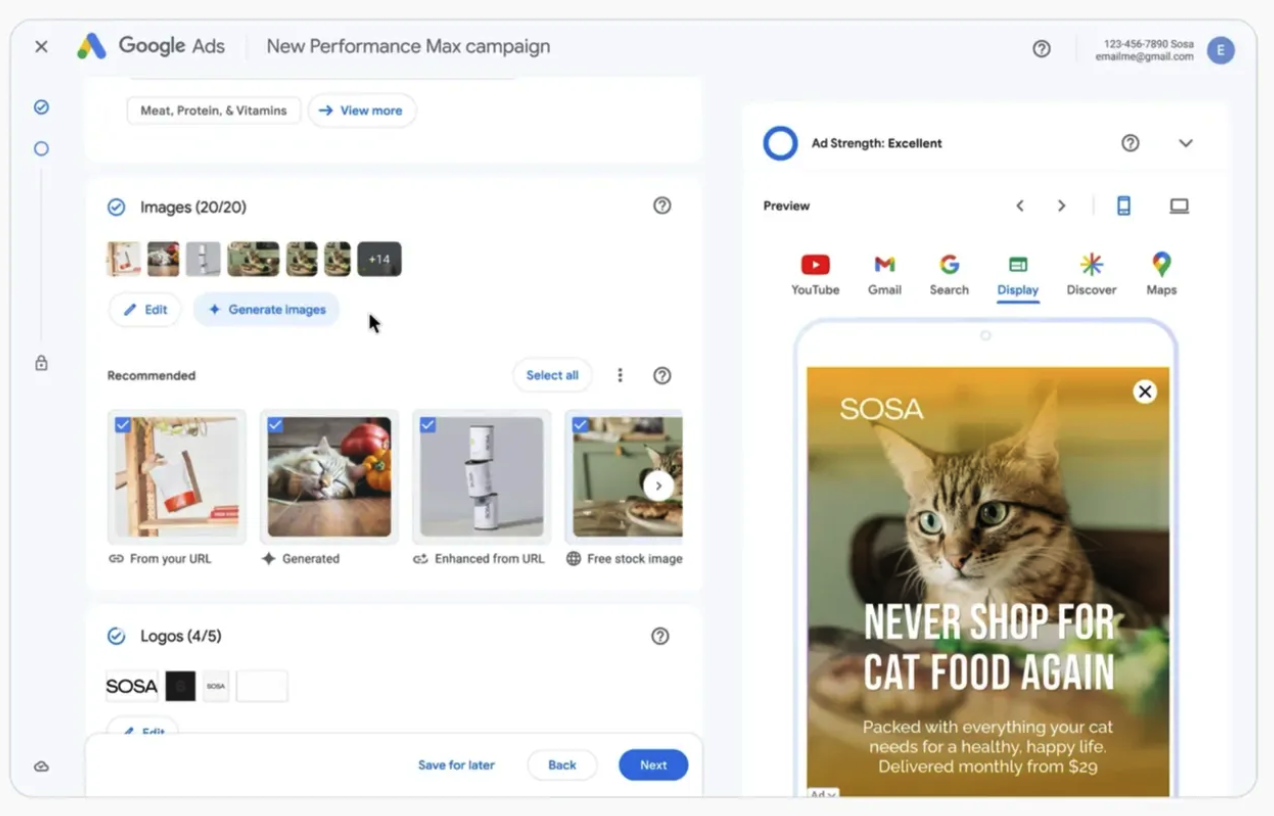Select the Gmail preview tab
This screenshot has height=816, width=1274.
(x=884, y=274)
